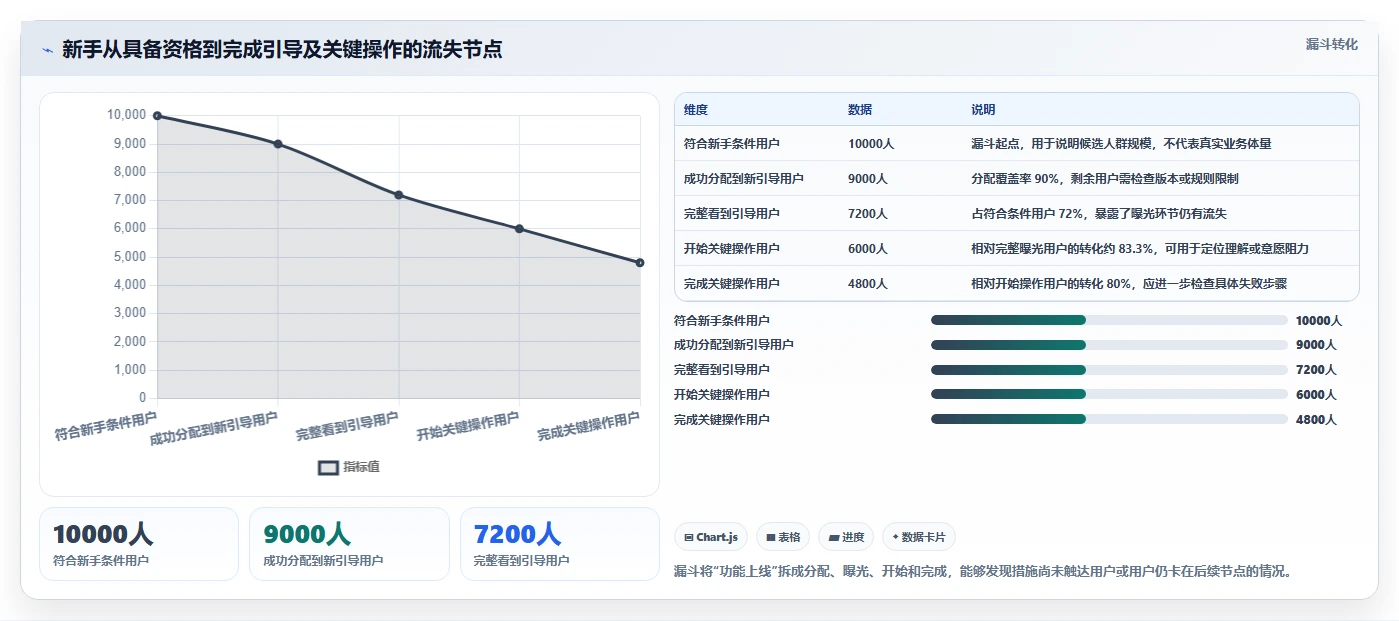
Task: Click chart data point for 完成关键操作用户
Action: (640, 263)
